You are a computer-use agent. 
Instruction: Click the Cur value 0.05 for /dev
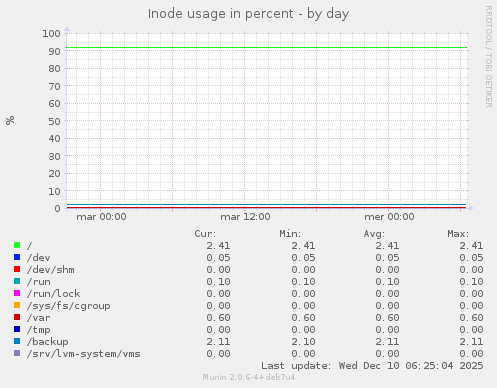tap(218, 258)
